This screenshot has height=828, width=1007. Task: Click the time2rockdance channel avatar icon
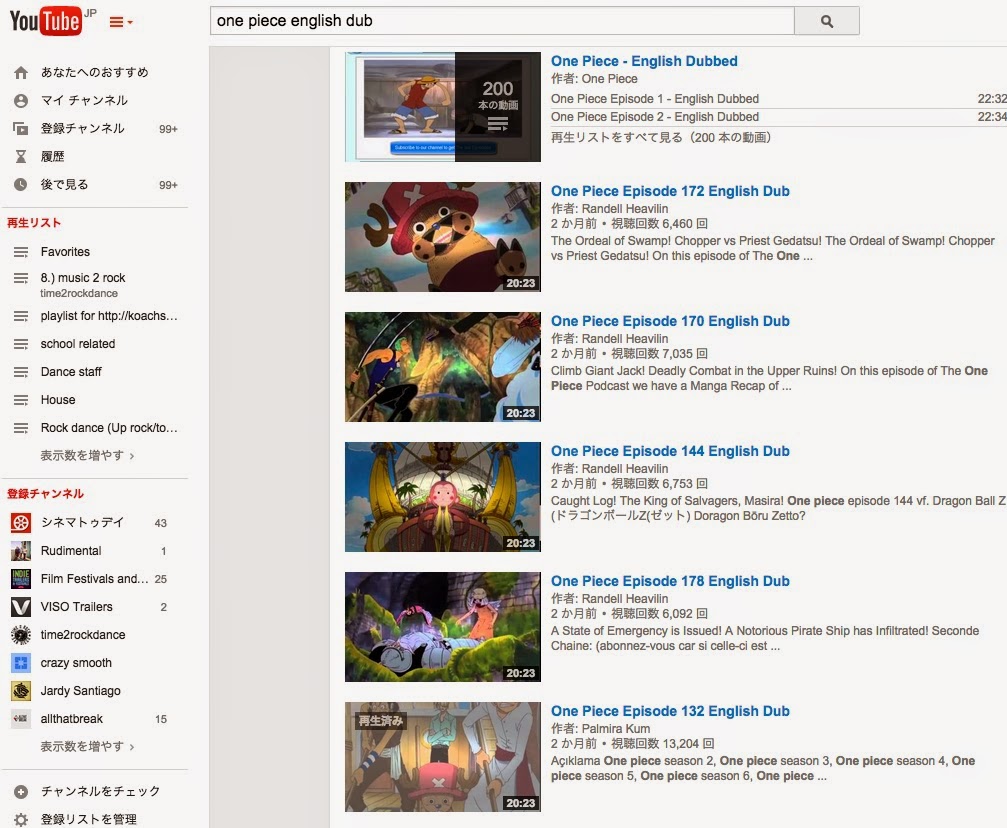tap(21, 635)
